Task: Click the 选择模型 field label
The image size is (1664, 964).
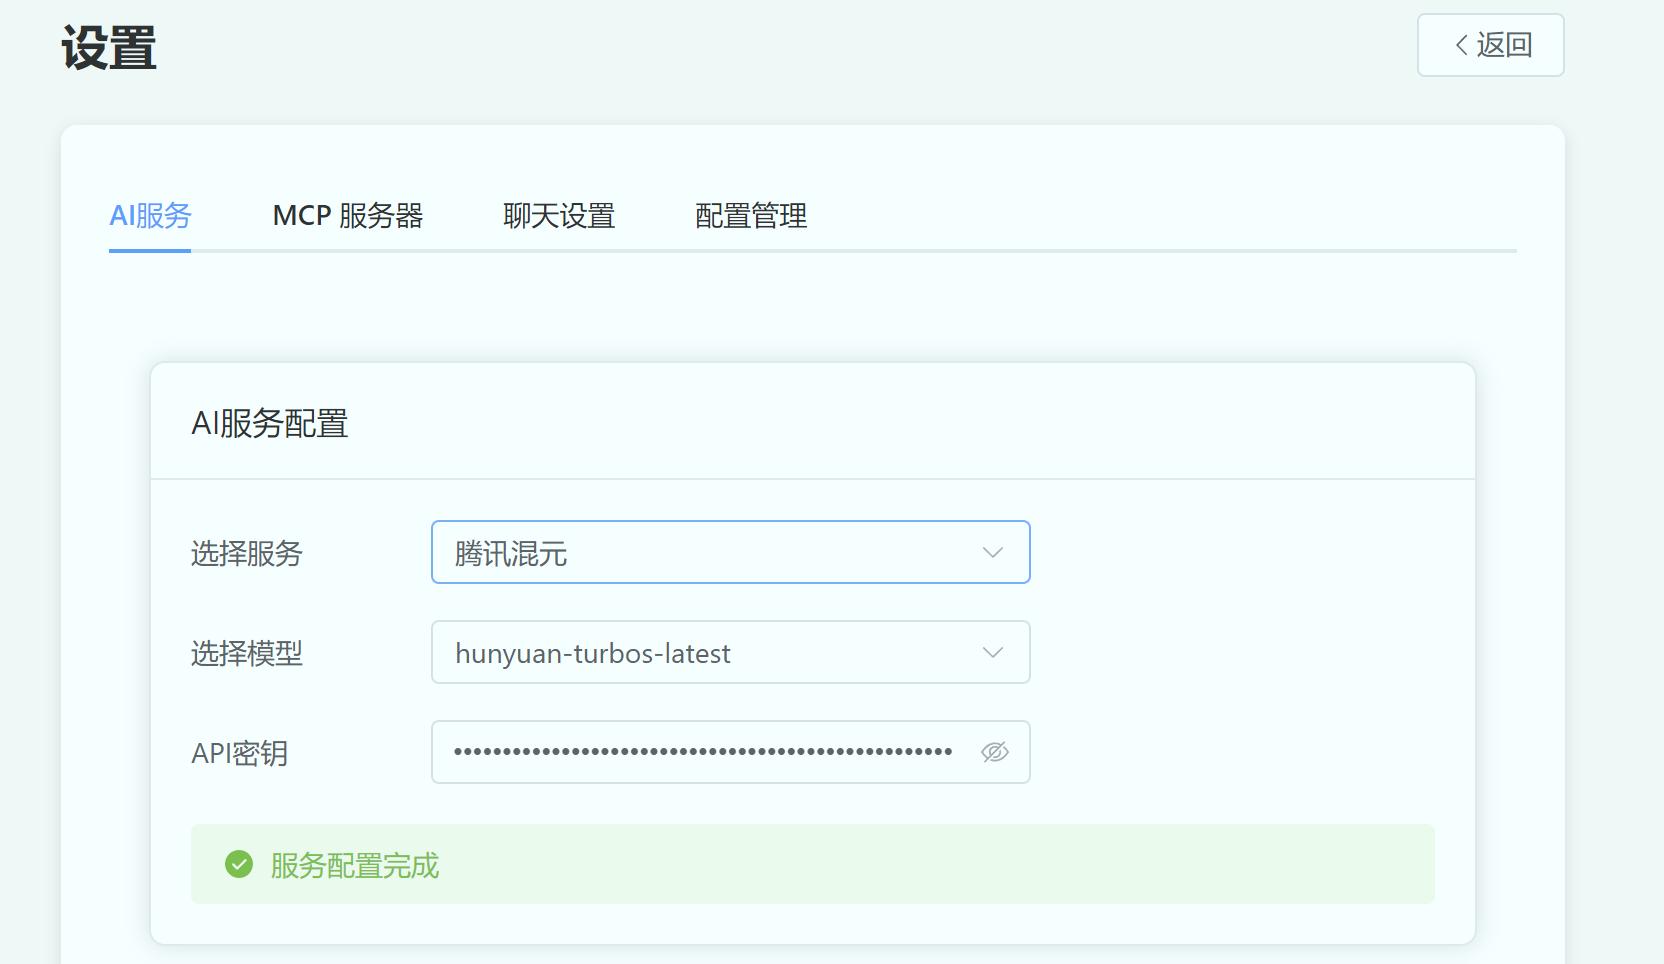Action: click(247, 654)
